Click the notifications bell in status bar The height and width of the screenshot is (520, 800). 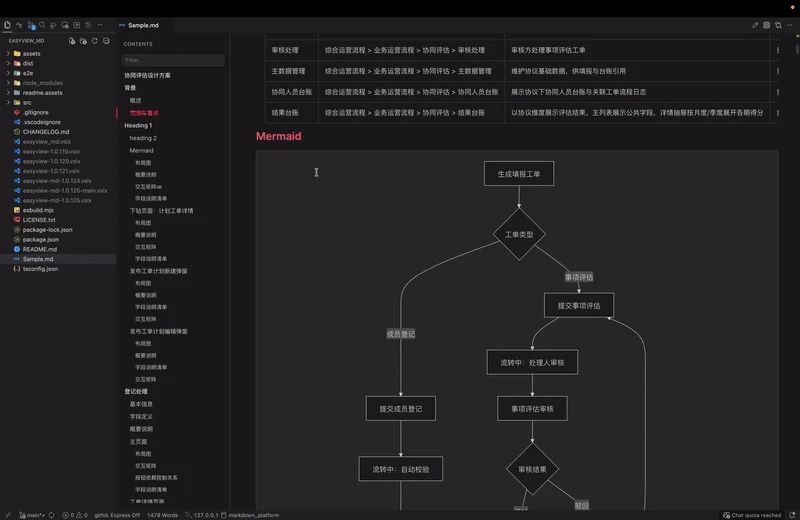[x=792, y=515]
